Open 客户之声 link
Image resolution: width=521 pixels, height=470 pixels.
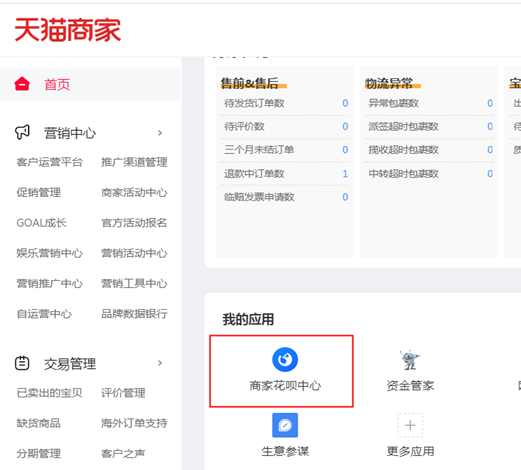click(x=123, y=454)
